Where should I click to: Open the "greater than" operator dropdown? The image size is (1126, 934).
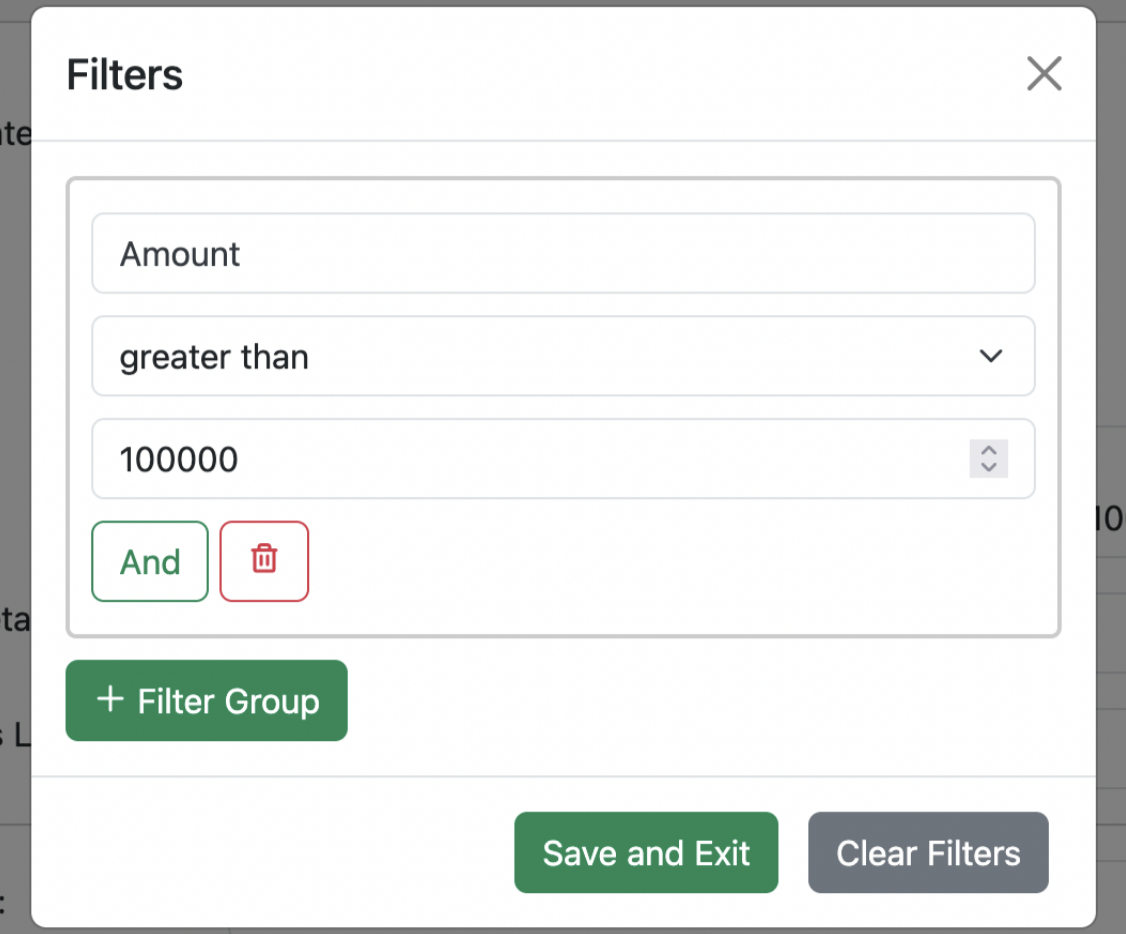563,356
